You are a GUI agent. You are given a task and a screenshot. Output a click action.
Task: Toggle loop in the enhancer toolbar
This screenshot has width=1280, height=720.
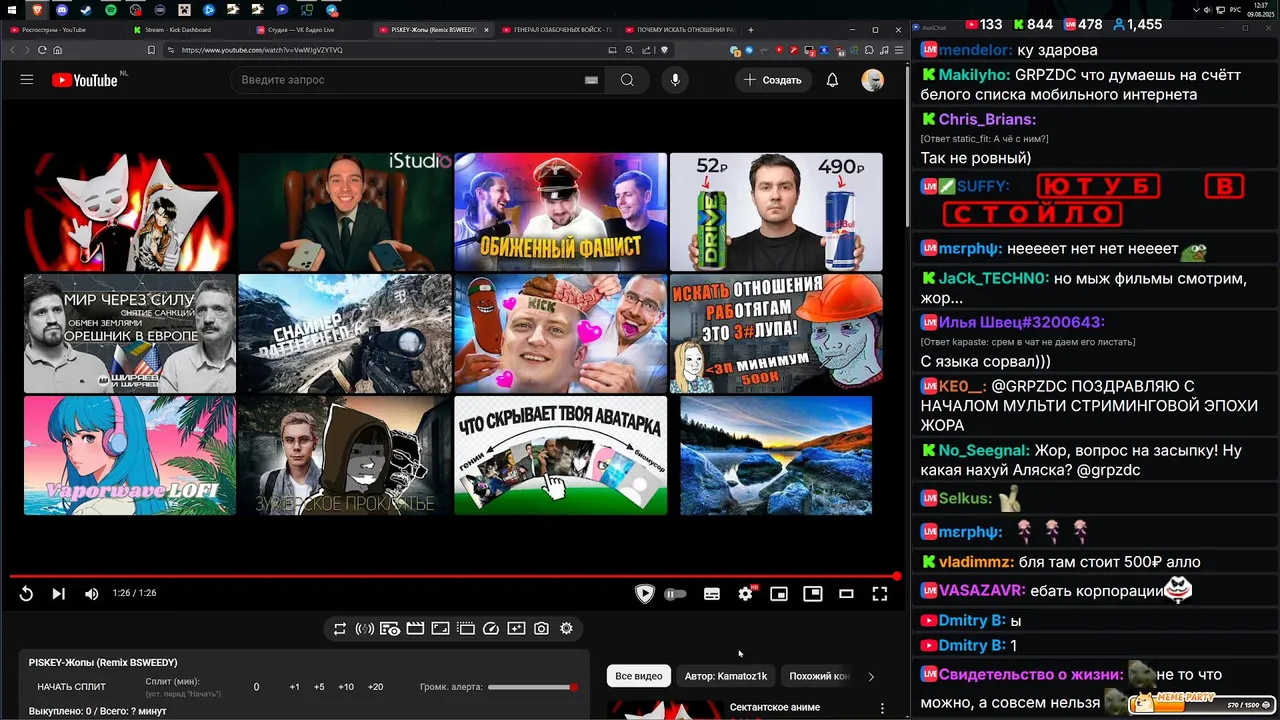pyautogui.click(x=340, y=629)
